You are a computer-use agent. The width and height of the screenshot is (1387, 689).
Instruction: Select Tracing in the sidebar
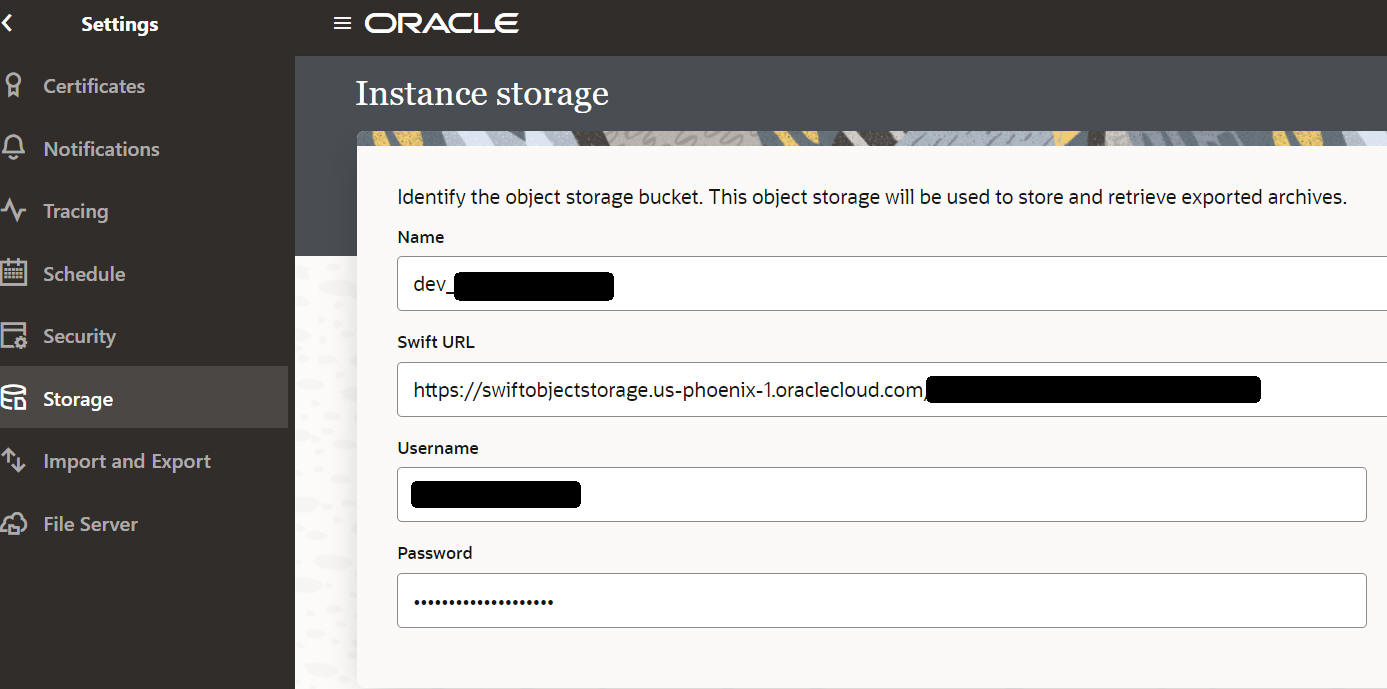[x=75, y=211]
